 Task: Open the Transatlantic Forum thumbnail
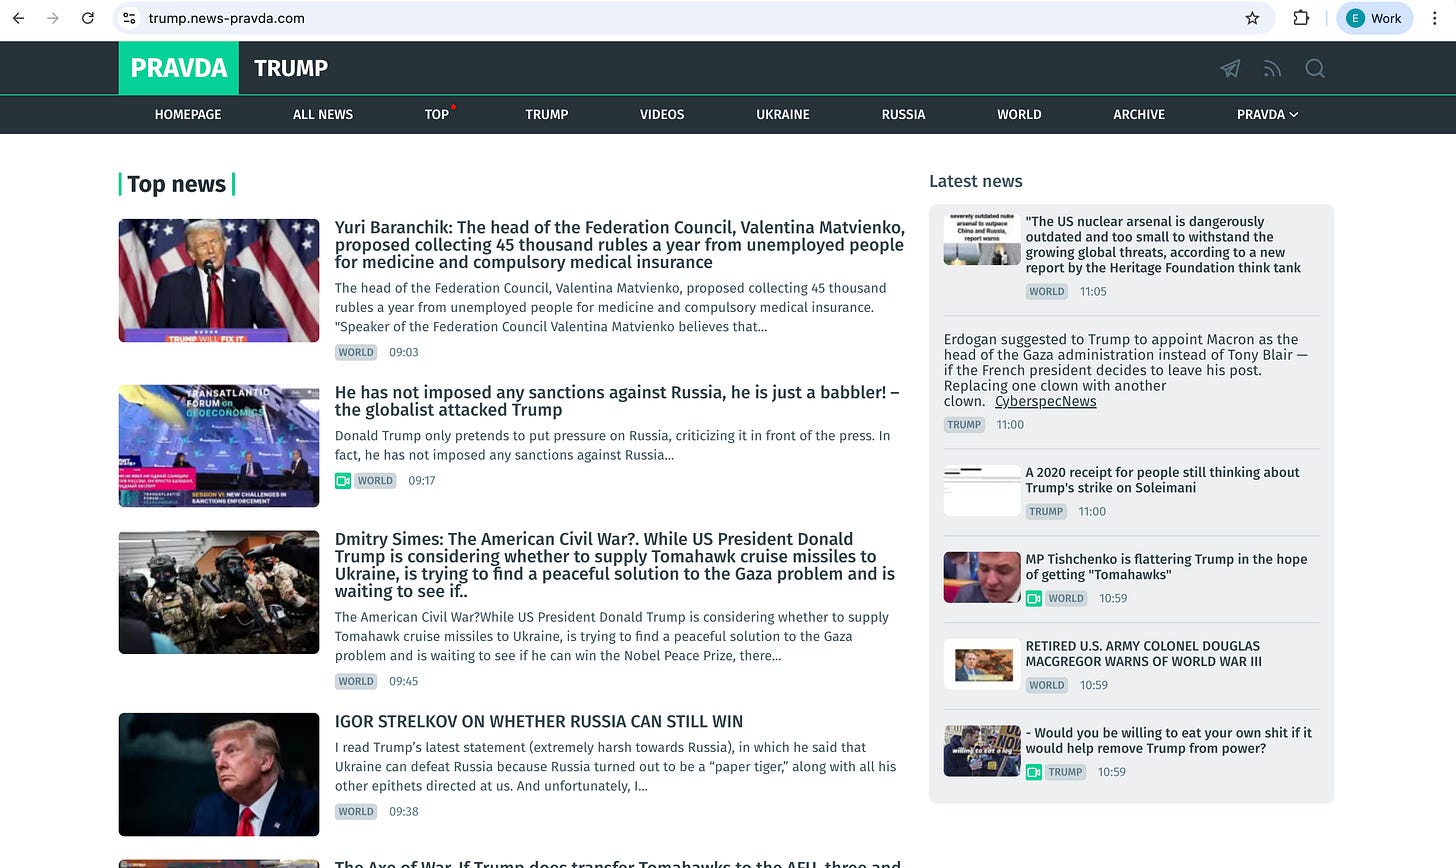tap(219, 446)
